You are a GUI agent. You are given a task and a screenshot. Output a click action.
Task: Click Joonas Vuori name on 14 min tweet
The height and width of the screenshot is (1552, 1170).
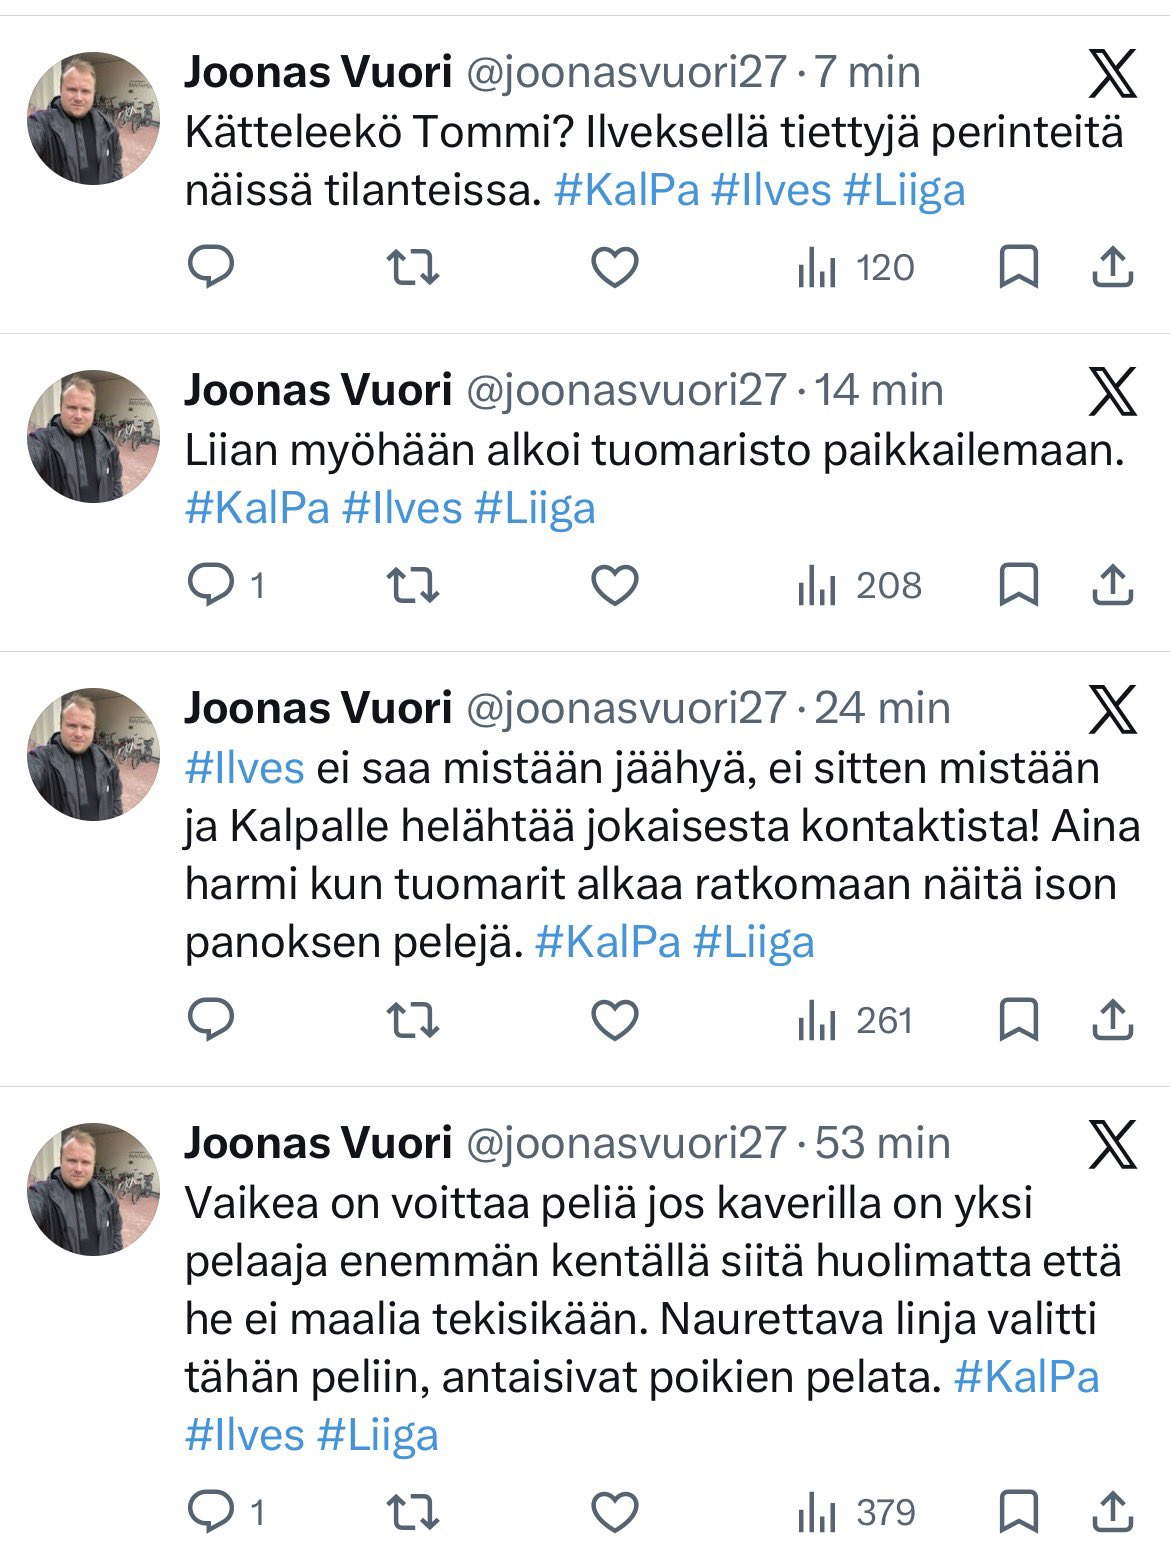[x=318, y=390]
